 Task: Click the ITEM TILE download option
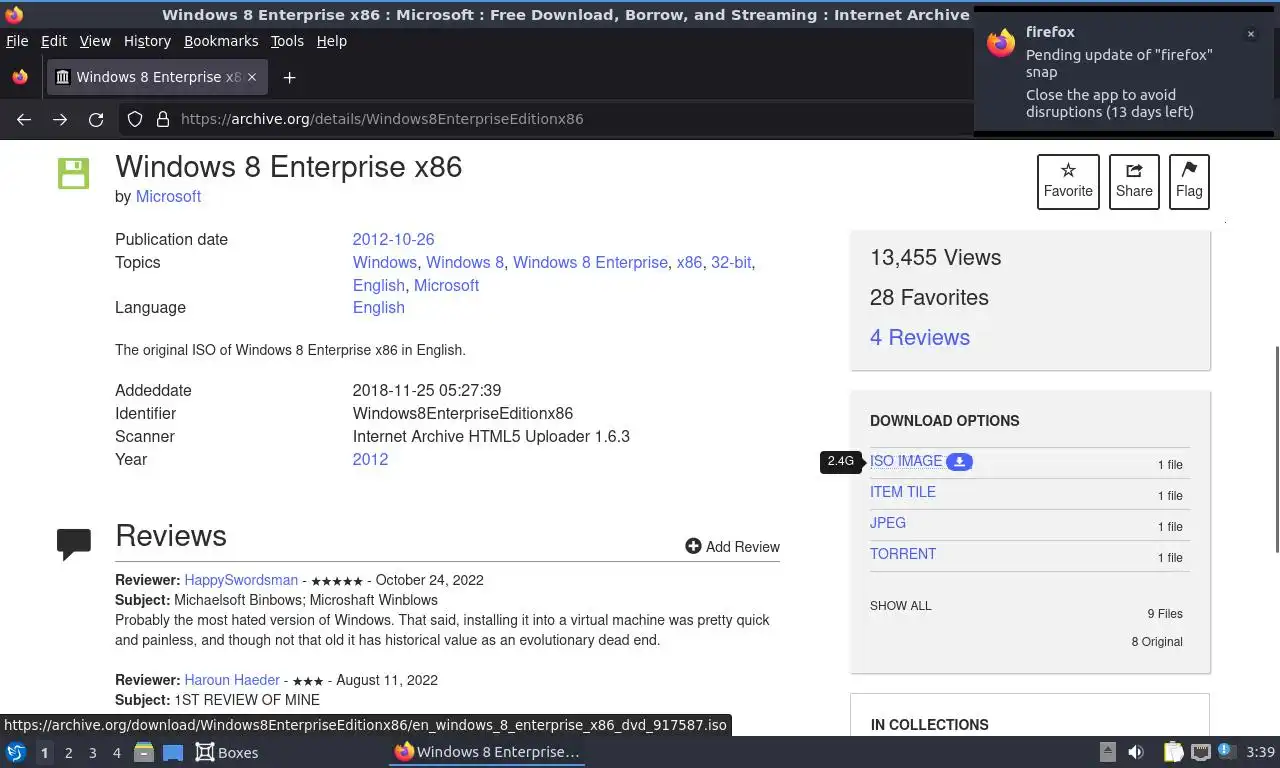click(x=903, y=492)
